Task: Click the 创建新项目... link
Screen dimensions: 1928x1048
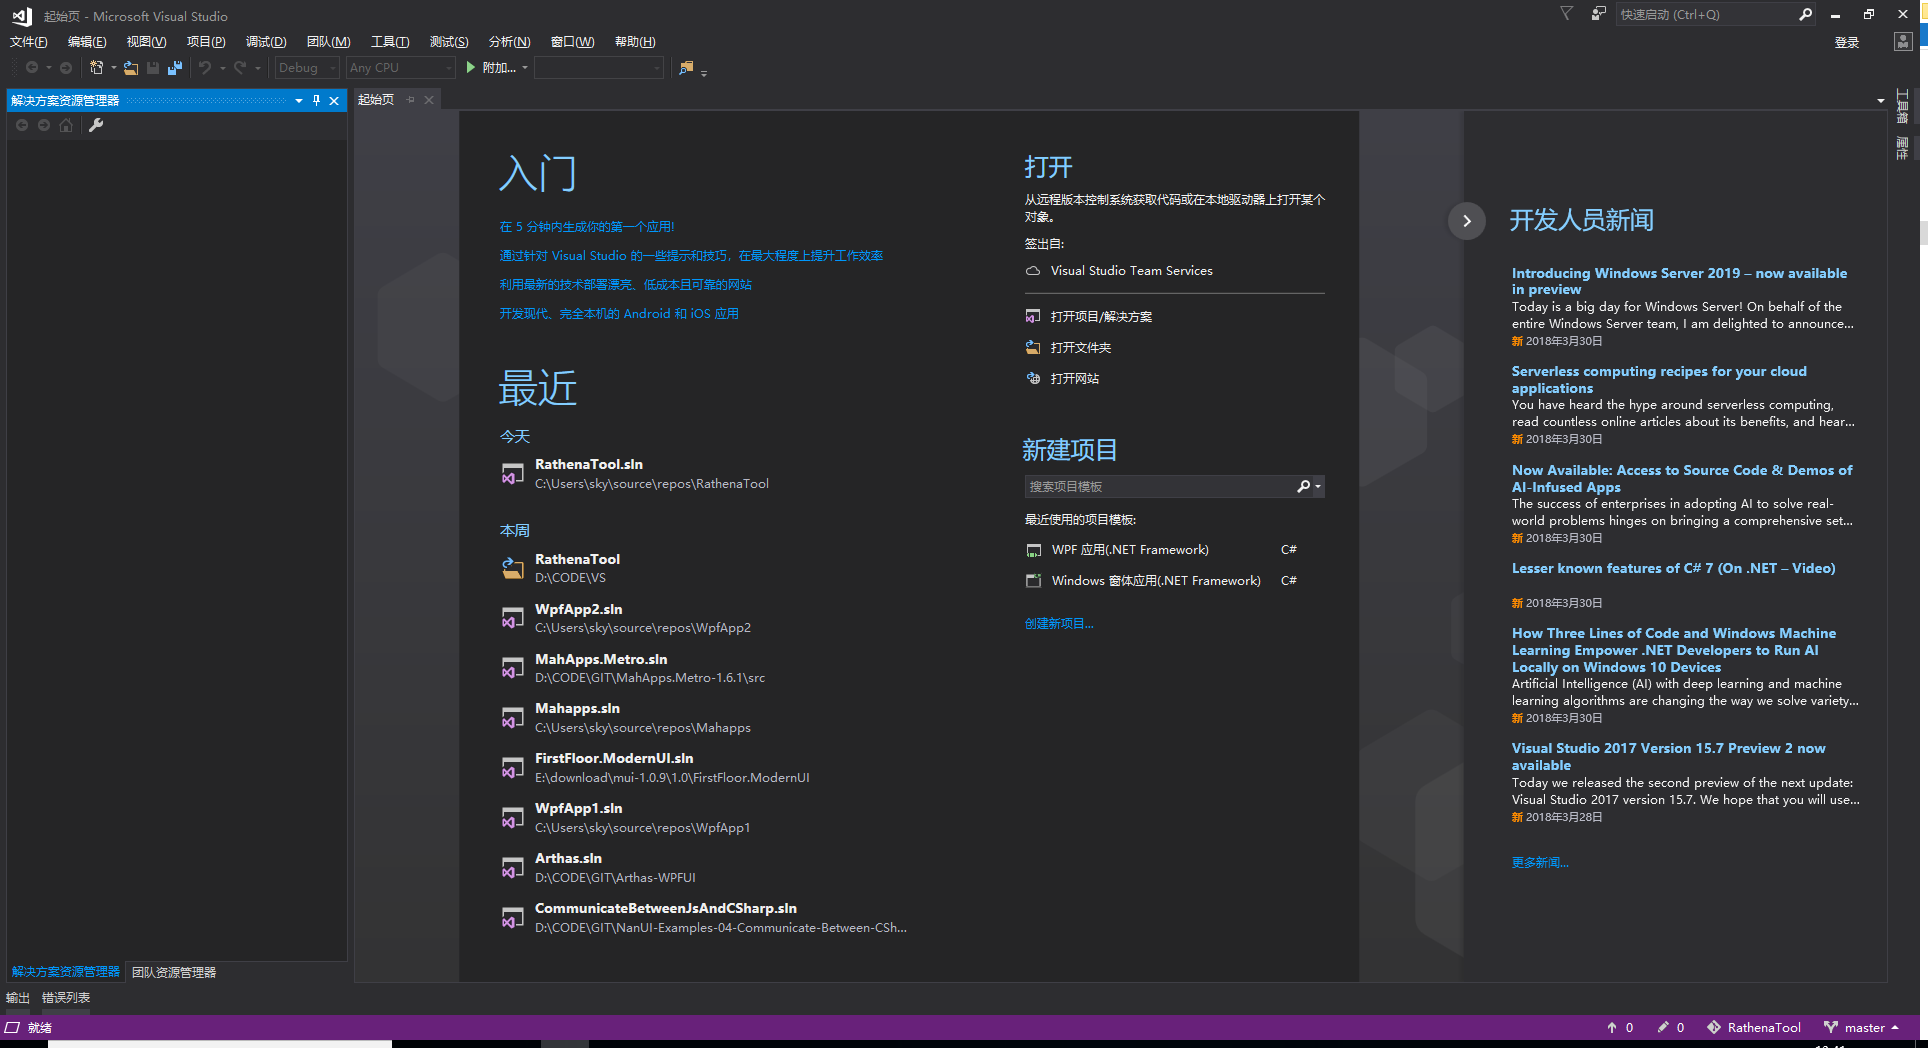Action: pyautogui.click(x=1059, y=623)
